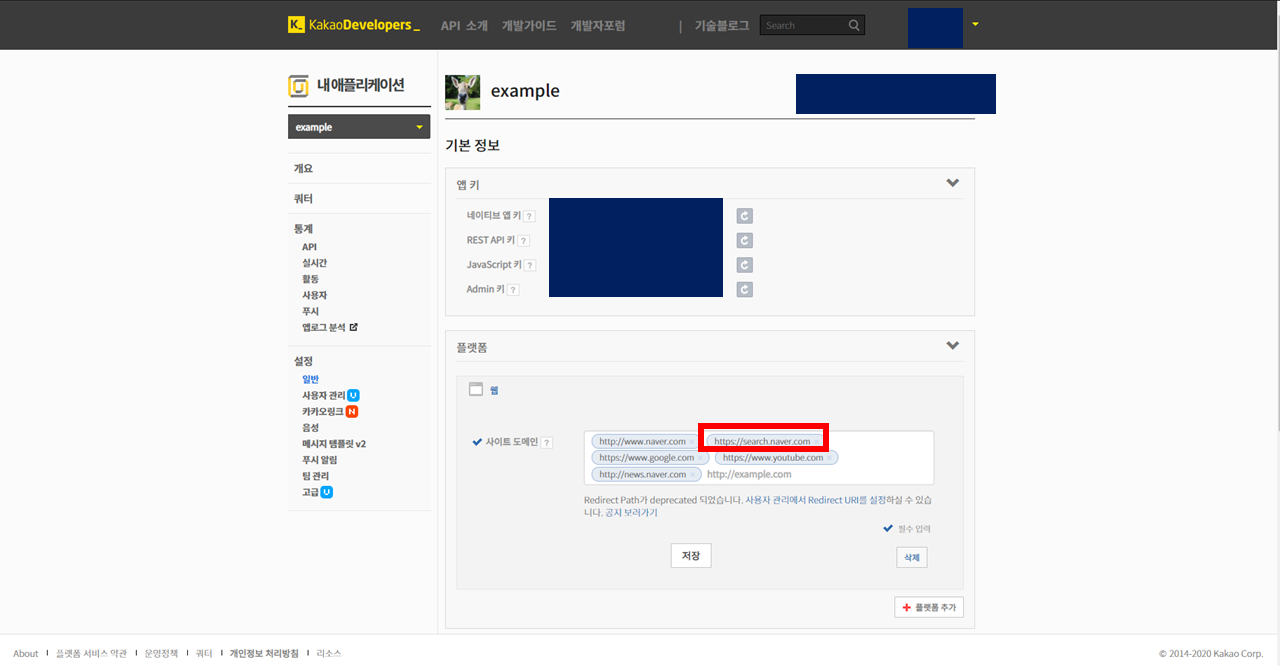Image resolution: width=1280 pixels, height=666 pixels.
Task: Click the Kakao Developers logo
Action: point(354,25)
